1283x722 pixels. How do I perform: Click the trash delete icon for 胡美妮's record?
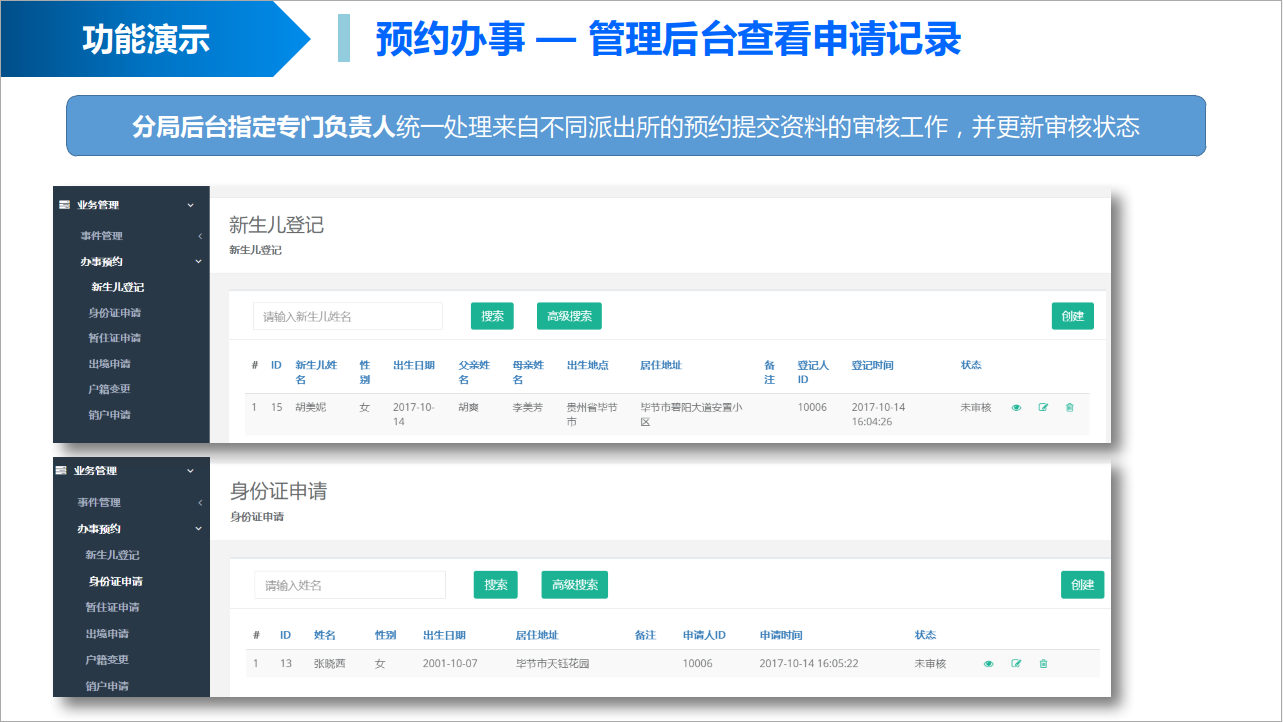[x=1069, y=408]
